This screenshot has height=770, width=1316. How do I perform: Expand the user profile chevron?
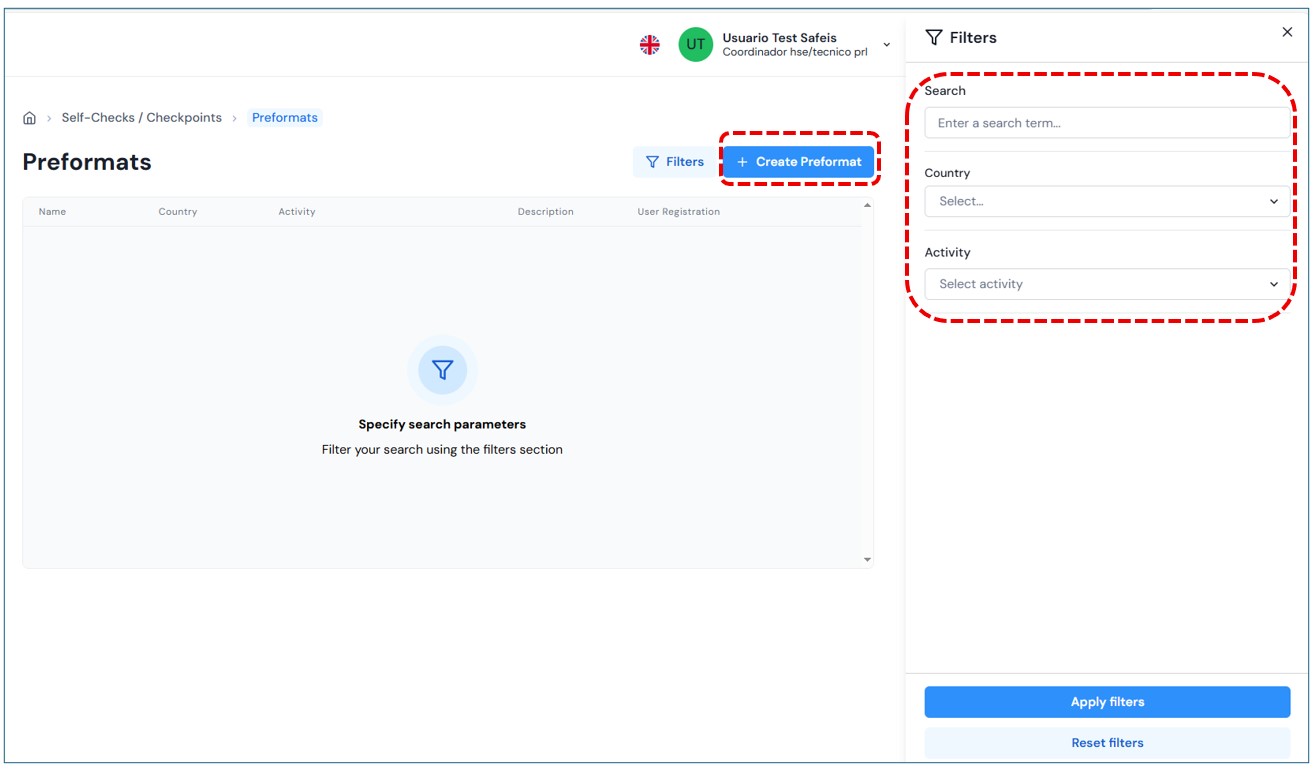[886, 45]
